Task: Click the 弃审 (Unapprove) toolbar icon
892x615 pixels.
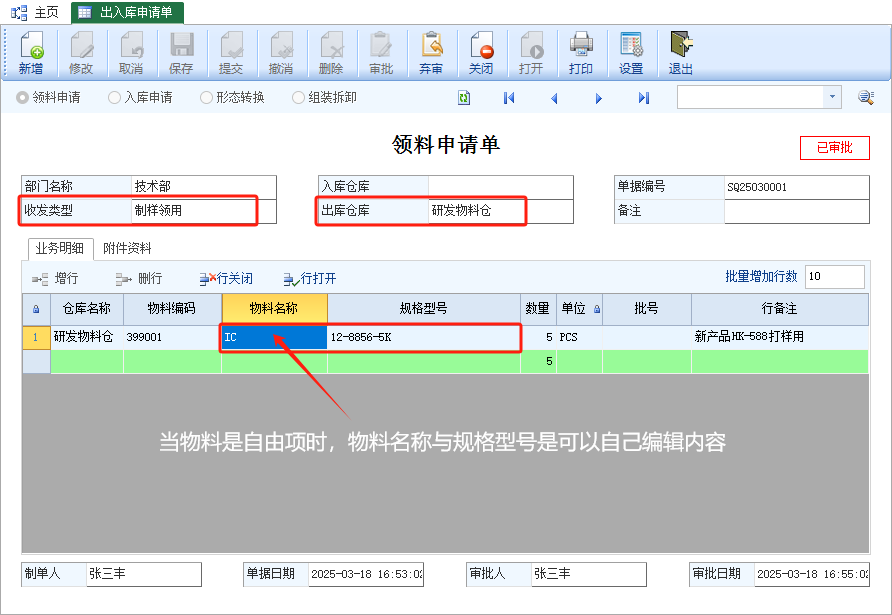Action: point(431,53)
